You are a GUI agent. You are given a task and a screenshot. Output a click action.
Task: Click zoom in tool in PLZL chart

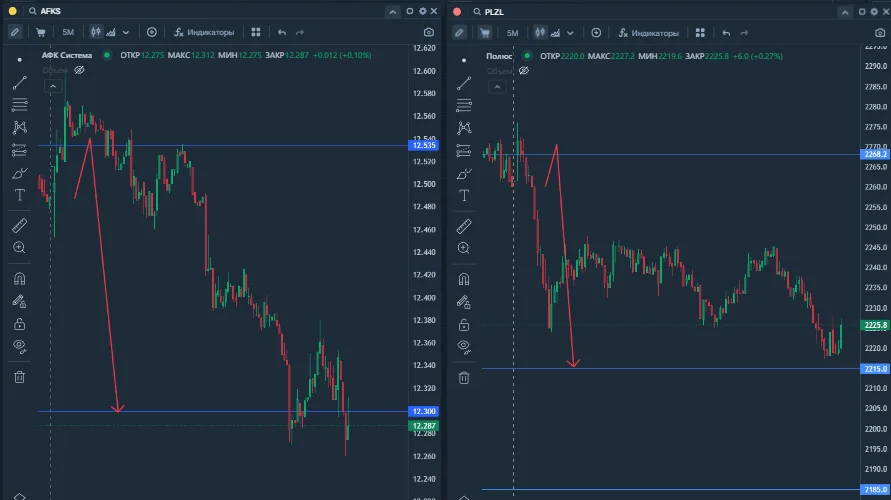pyautogui.click(x=464, y=248)
